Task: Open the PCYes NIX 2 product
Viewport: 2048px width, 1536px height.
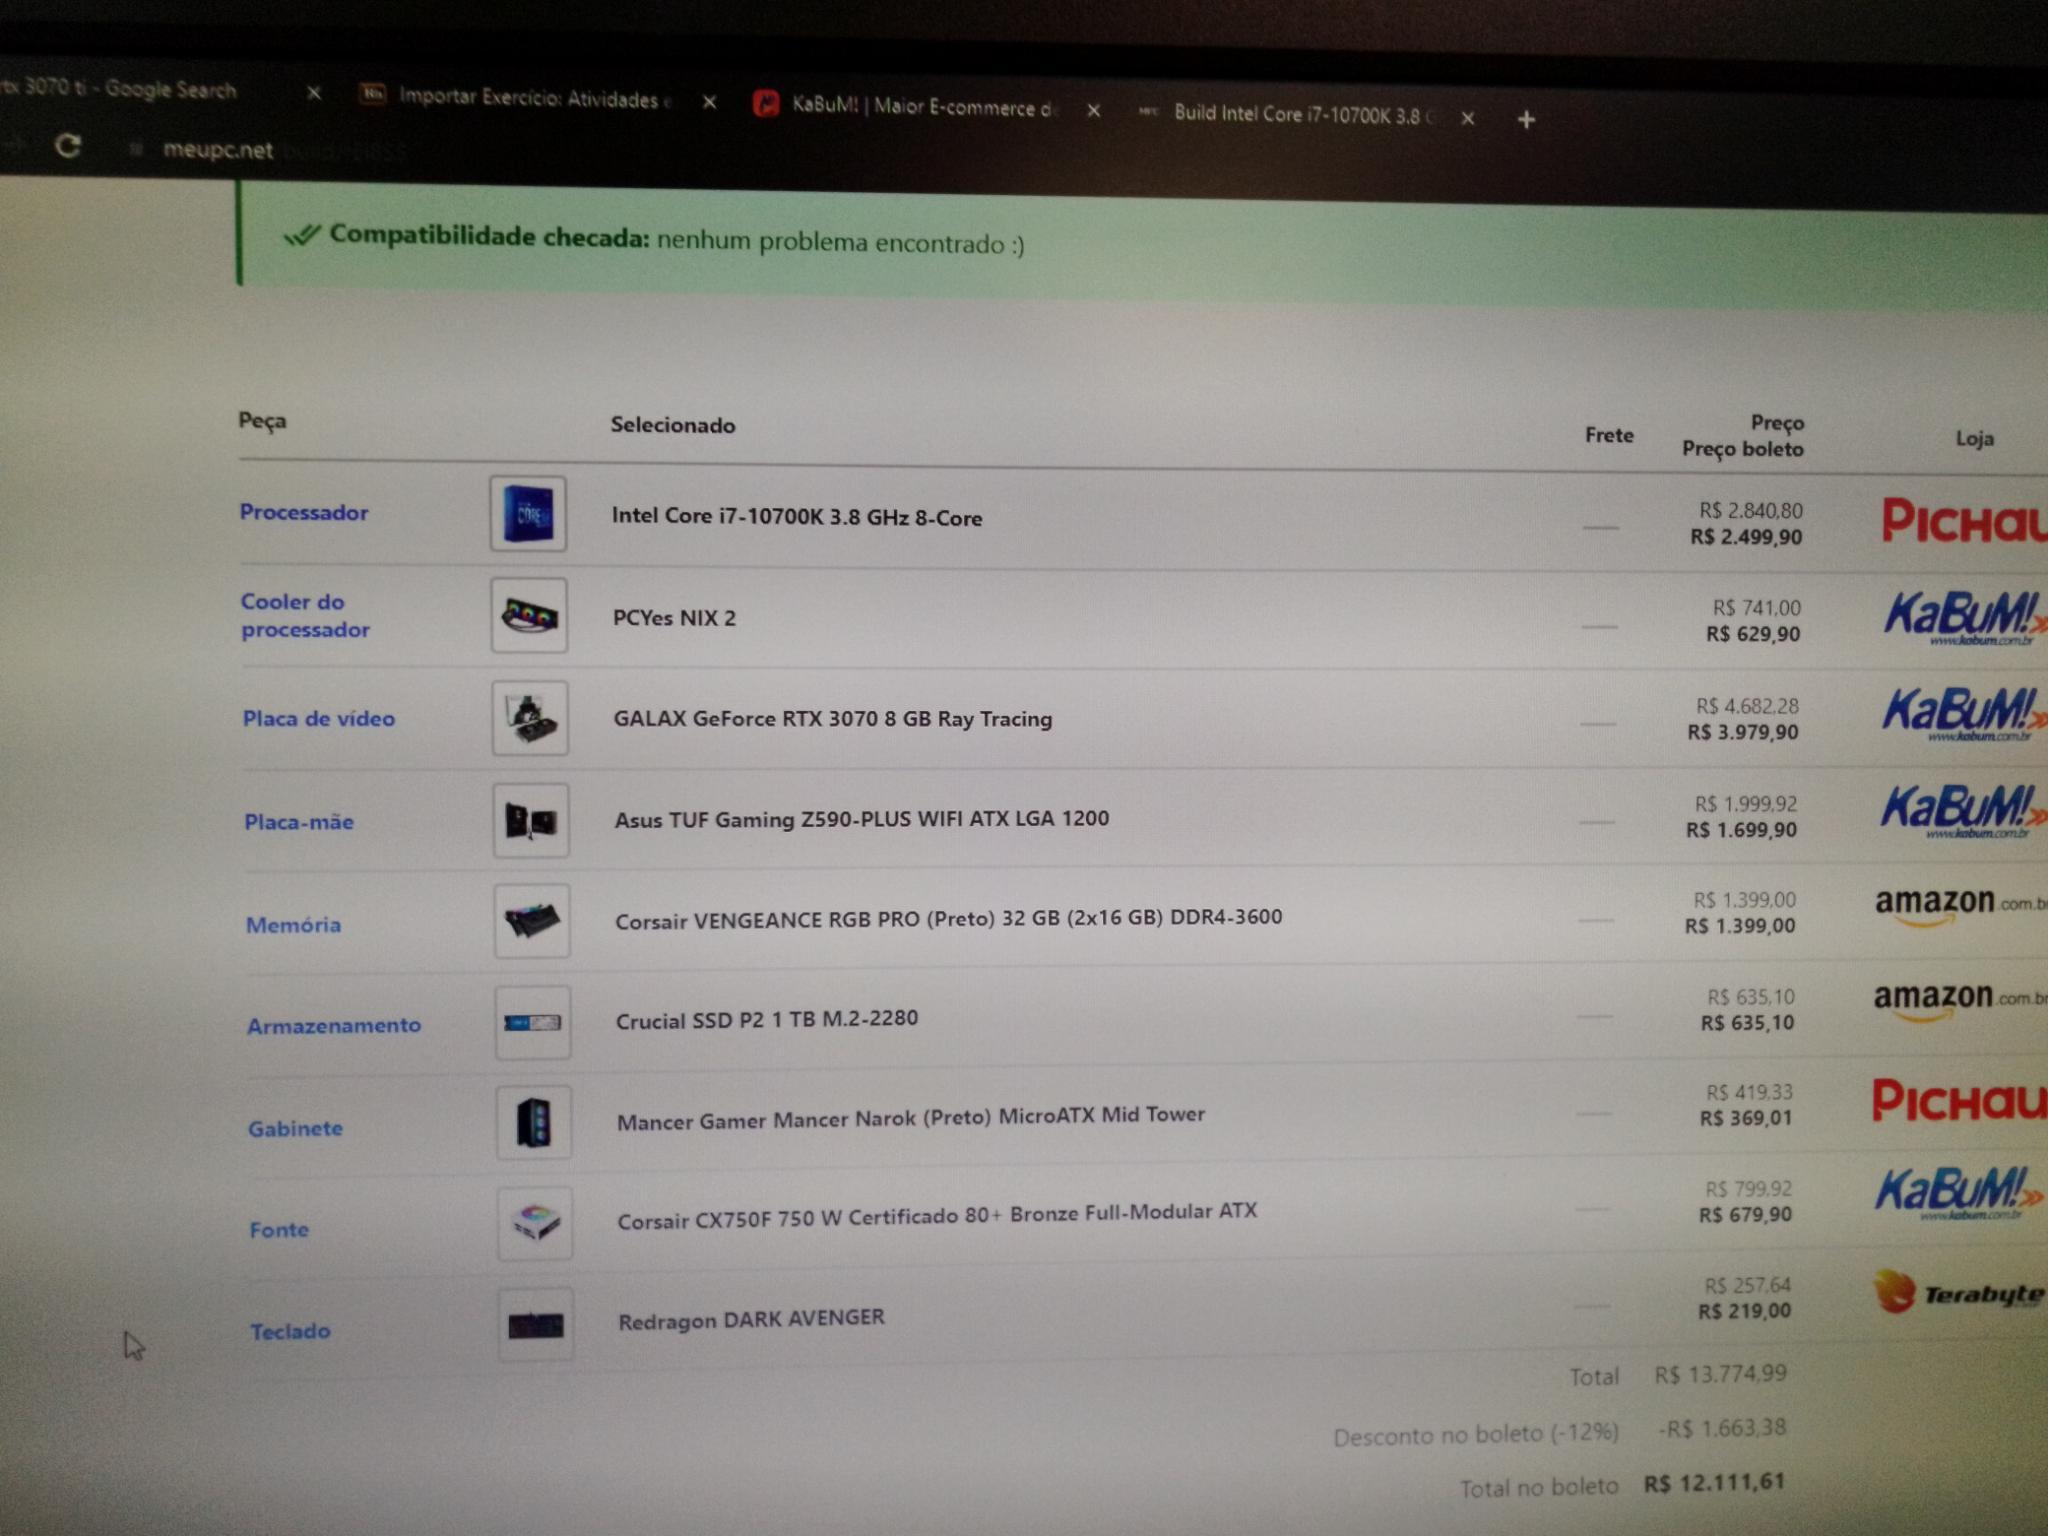Action: point(674,617)
